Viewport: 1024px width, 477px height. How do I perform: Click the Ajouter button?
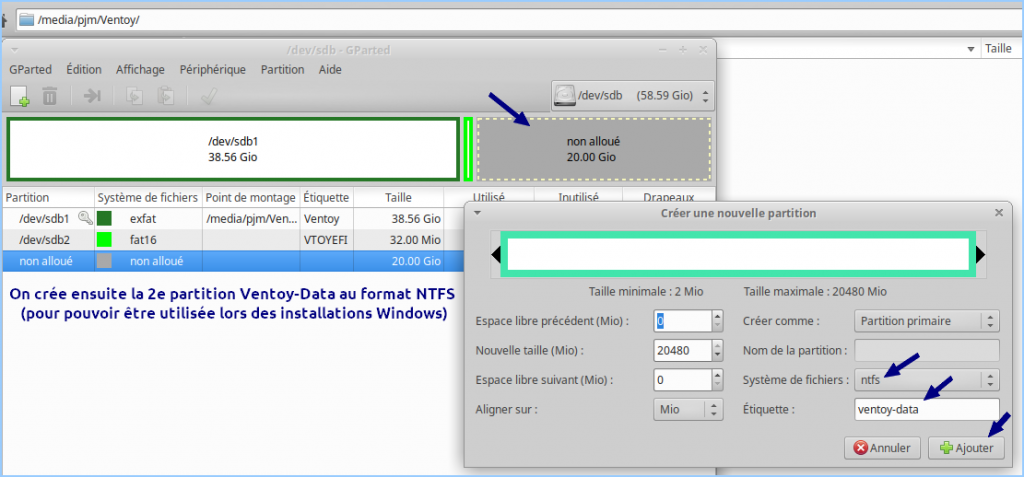[x=966, y=448]
